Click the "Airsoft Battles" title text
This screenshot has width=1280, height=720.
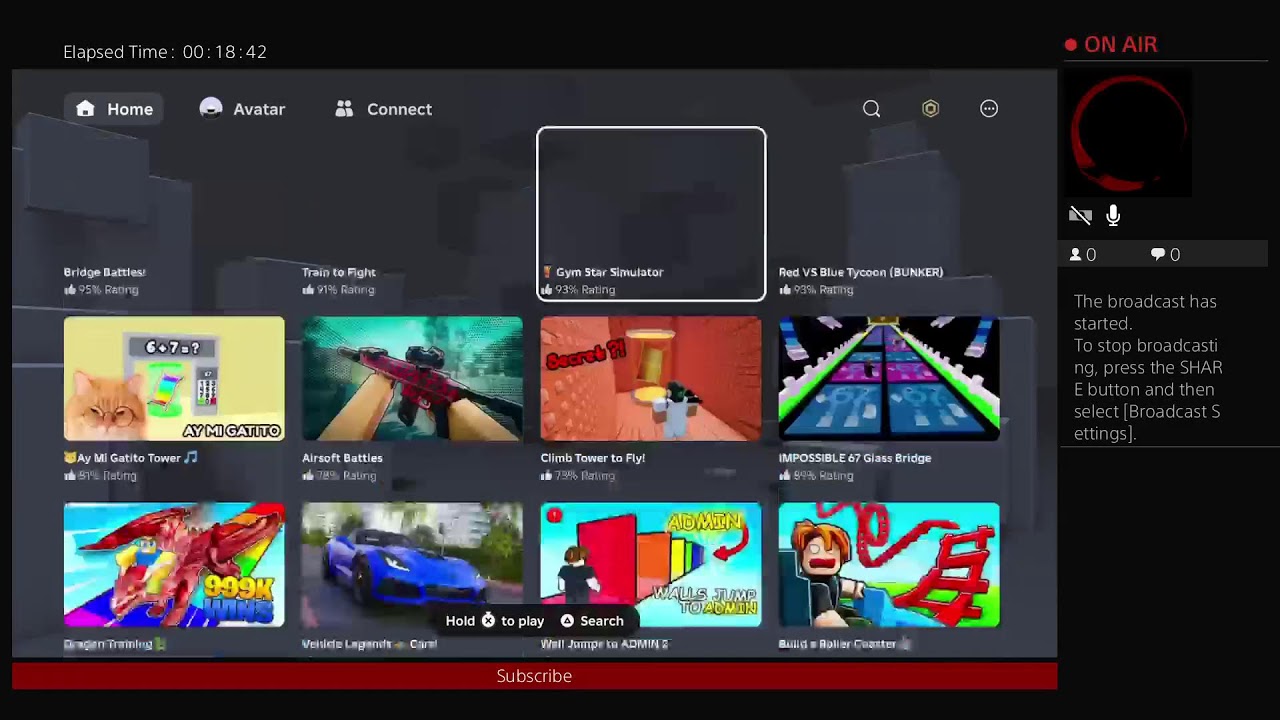pyautogui.click(x=342, y=458)
